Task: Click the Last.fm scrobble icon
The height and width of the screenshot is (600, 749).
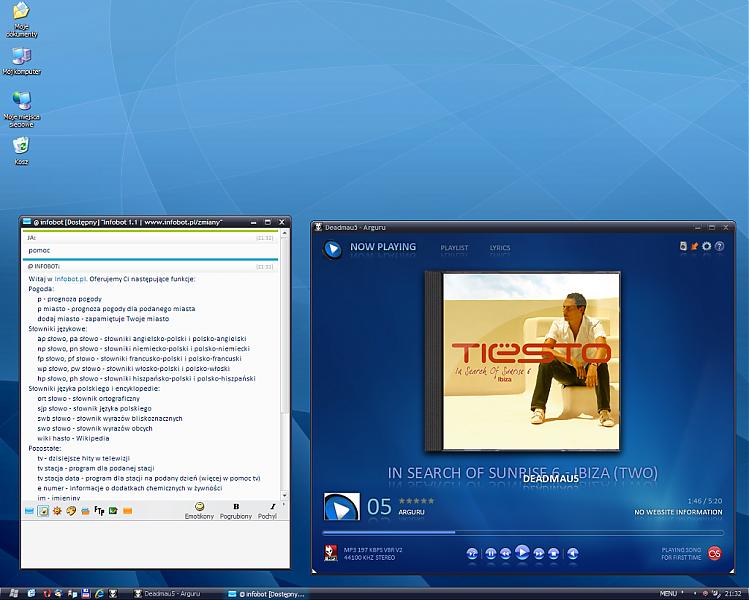Action: click(x=715, y=553)
